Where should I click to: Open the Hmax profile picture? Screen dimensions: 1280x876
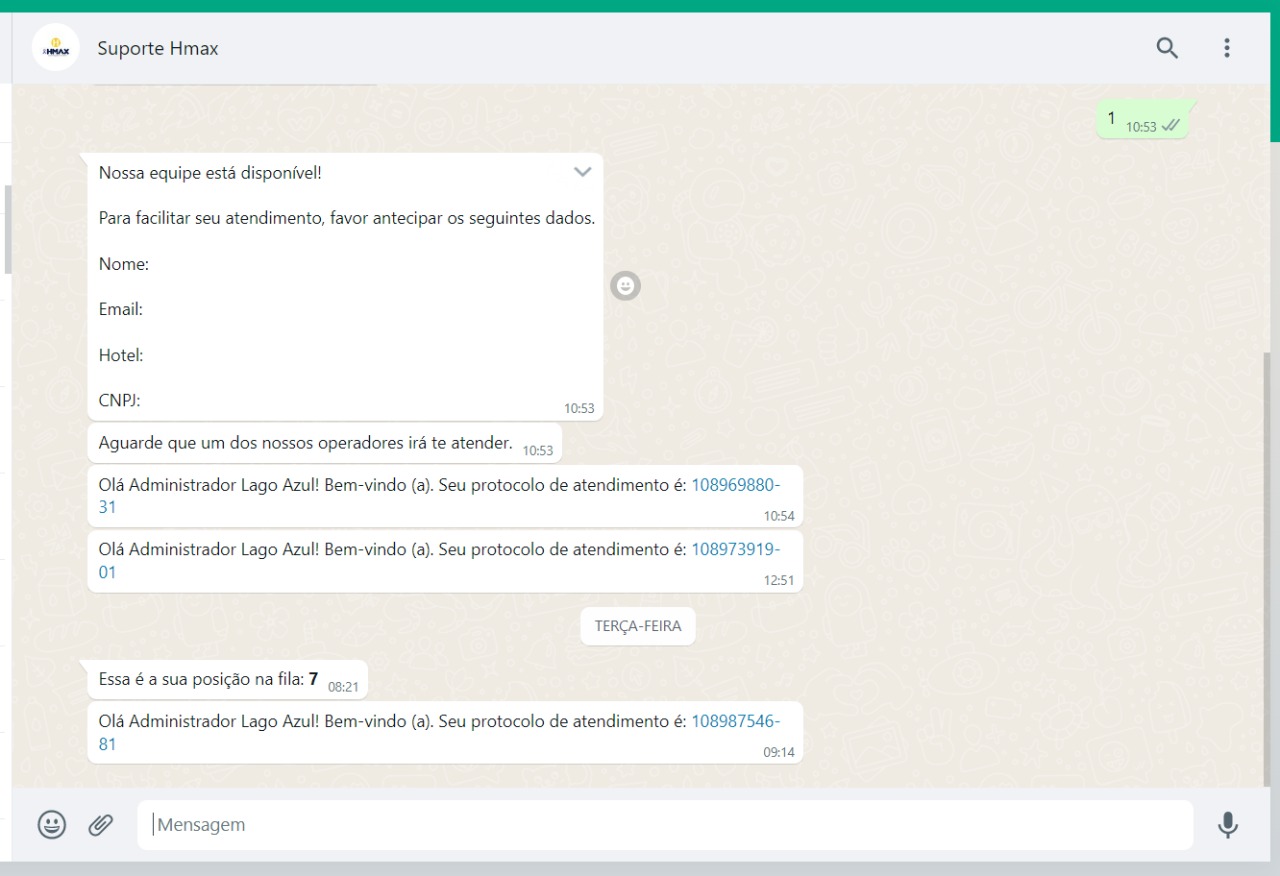pyautogui.click(x=56, y=48)
